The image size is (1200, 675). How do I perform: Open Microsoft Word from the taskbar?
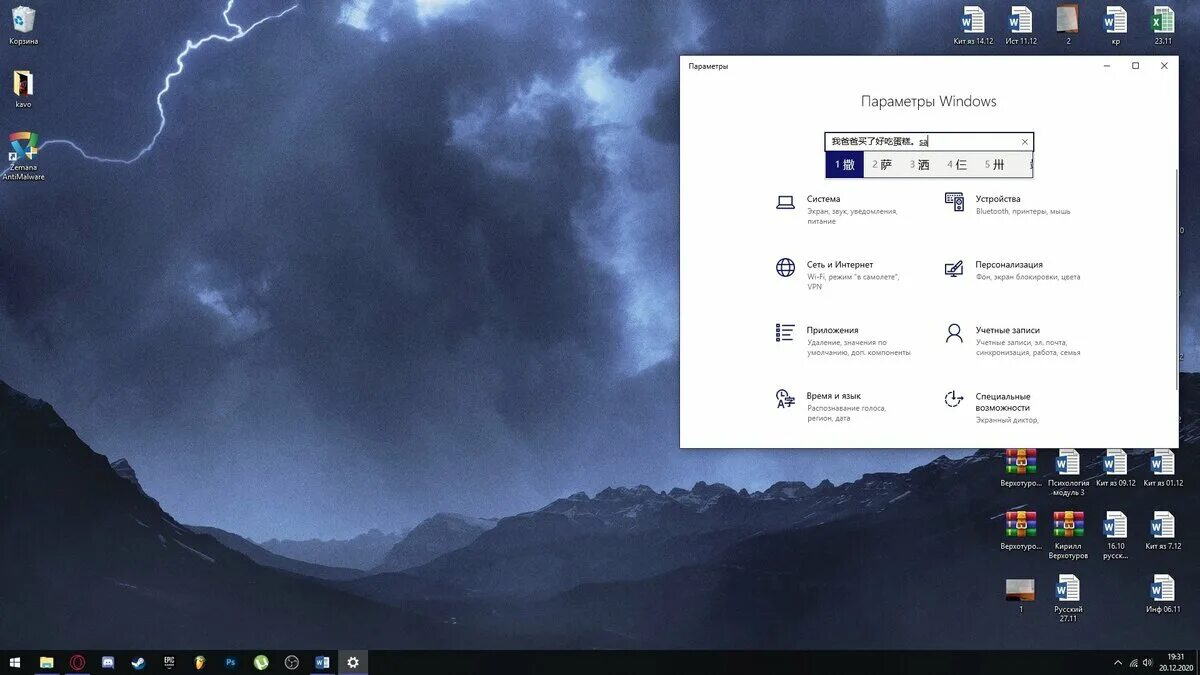tap(321, 661)
